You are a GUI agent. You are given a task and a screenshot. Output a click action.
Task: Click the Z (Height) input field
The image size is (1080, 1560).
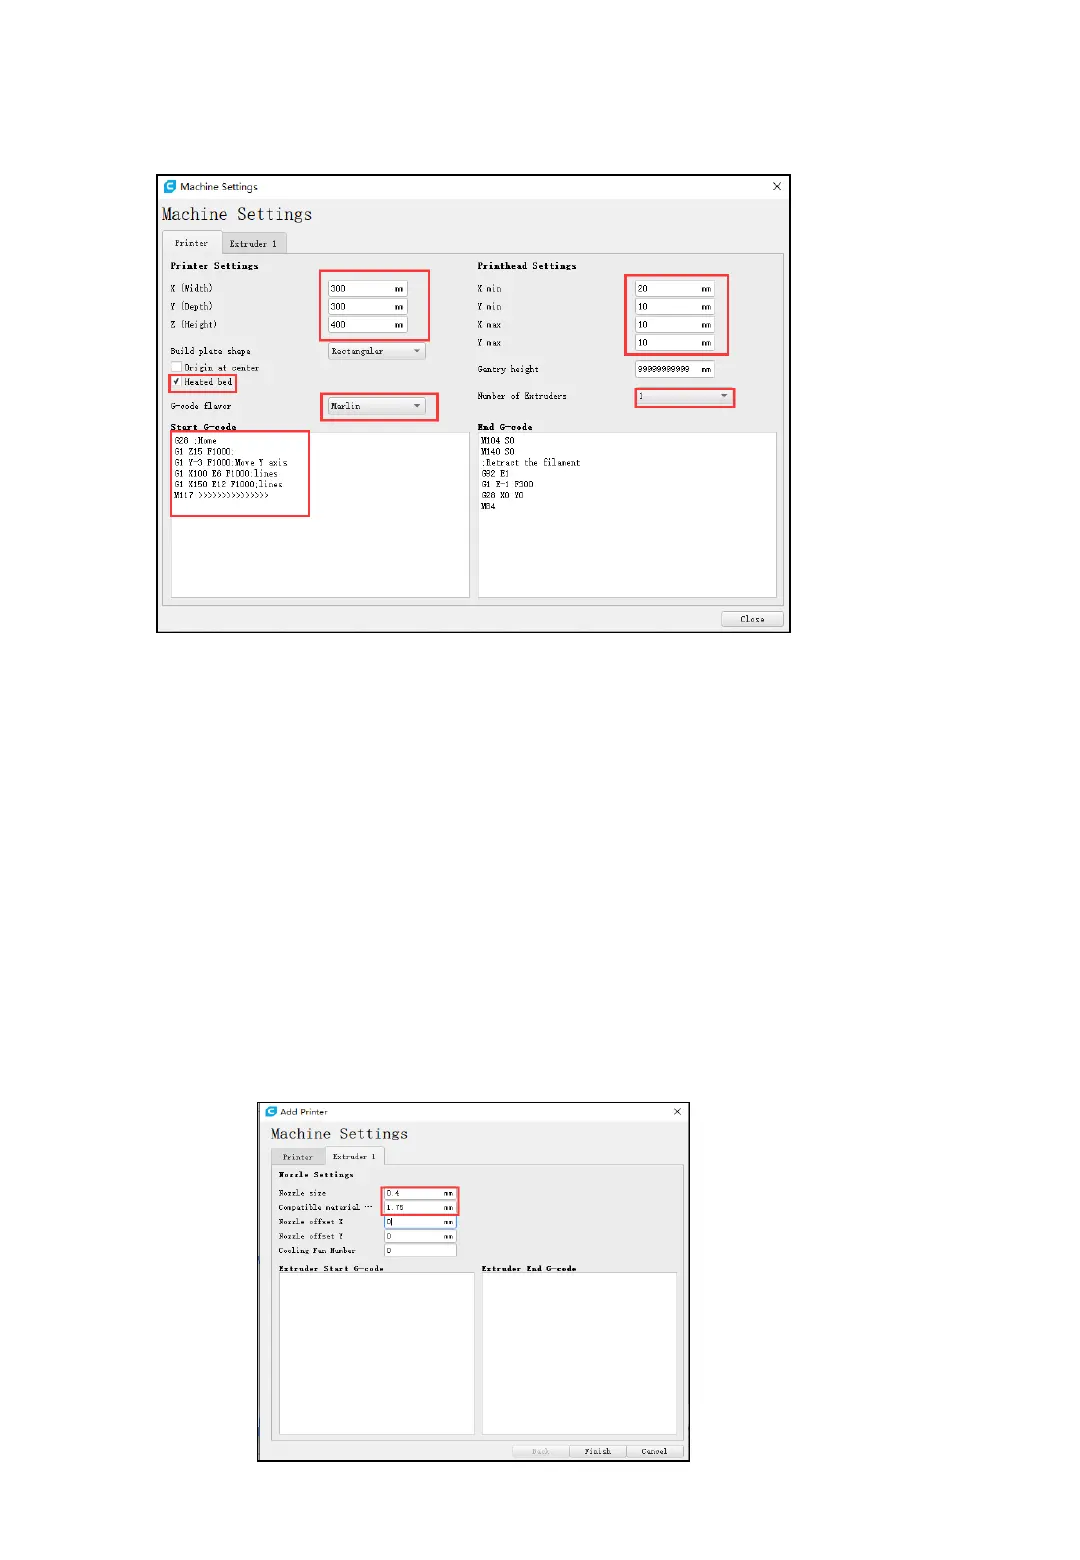click(367, 324)
